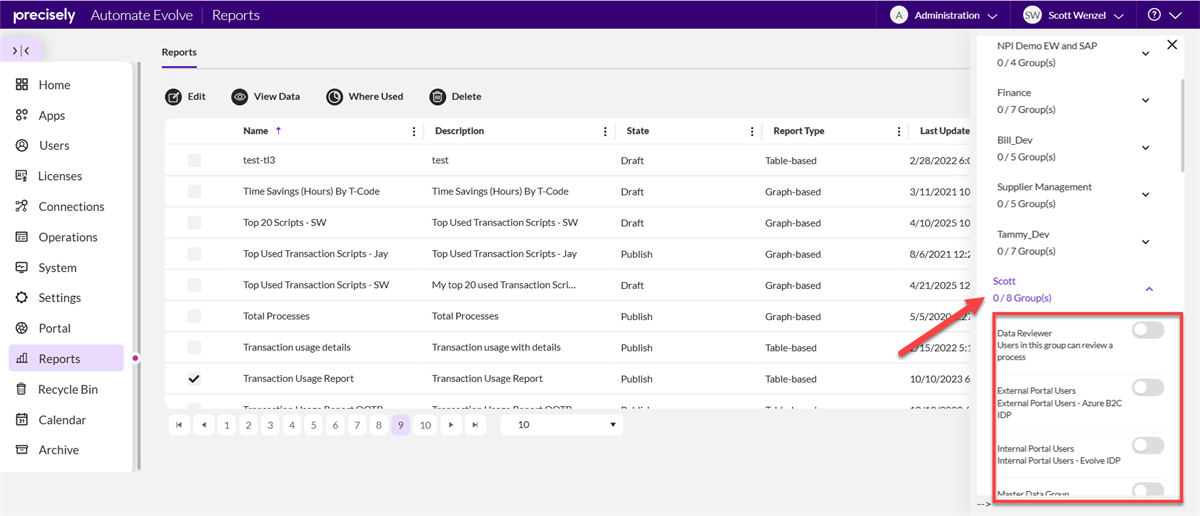This screenshot has width=1200, height=516.
Task: Go to page 10 of reports
Action: pyautogui.click(x=425, y=425)
